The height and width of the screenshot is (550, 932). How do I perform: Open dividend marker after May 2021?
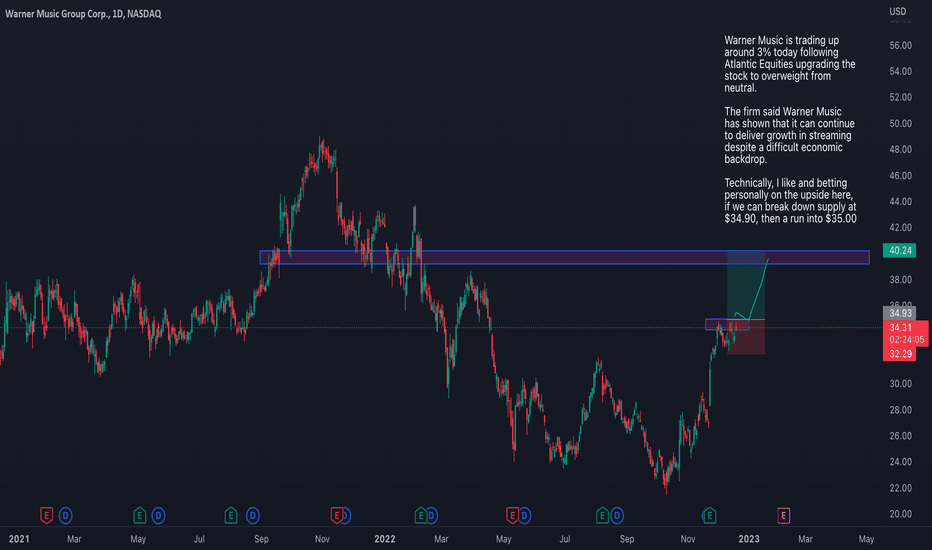tap(158, 515)
